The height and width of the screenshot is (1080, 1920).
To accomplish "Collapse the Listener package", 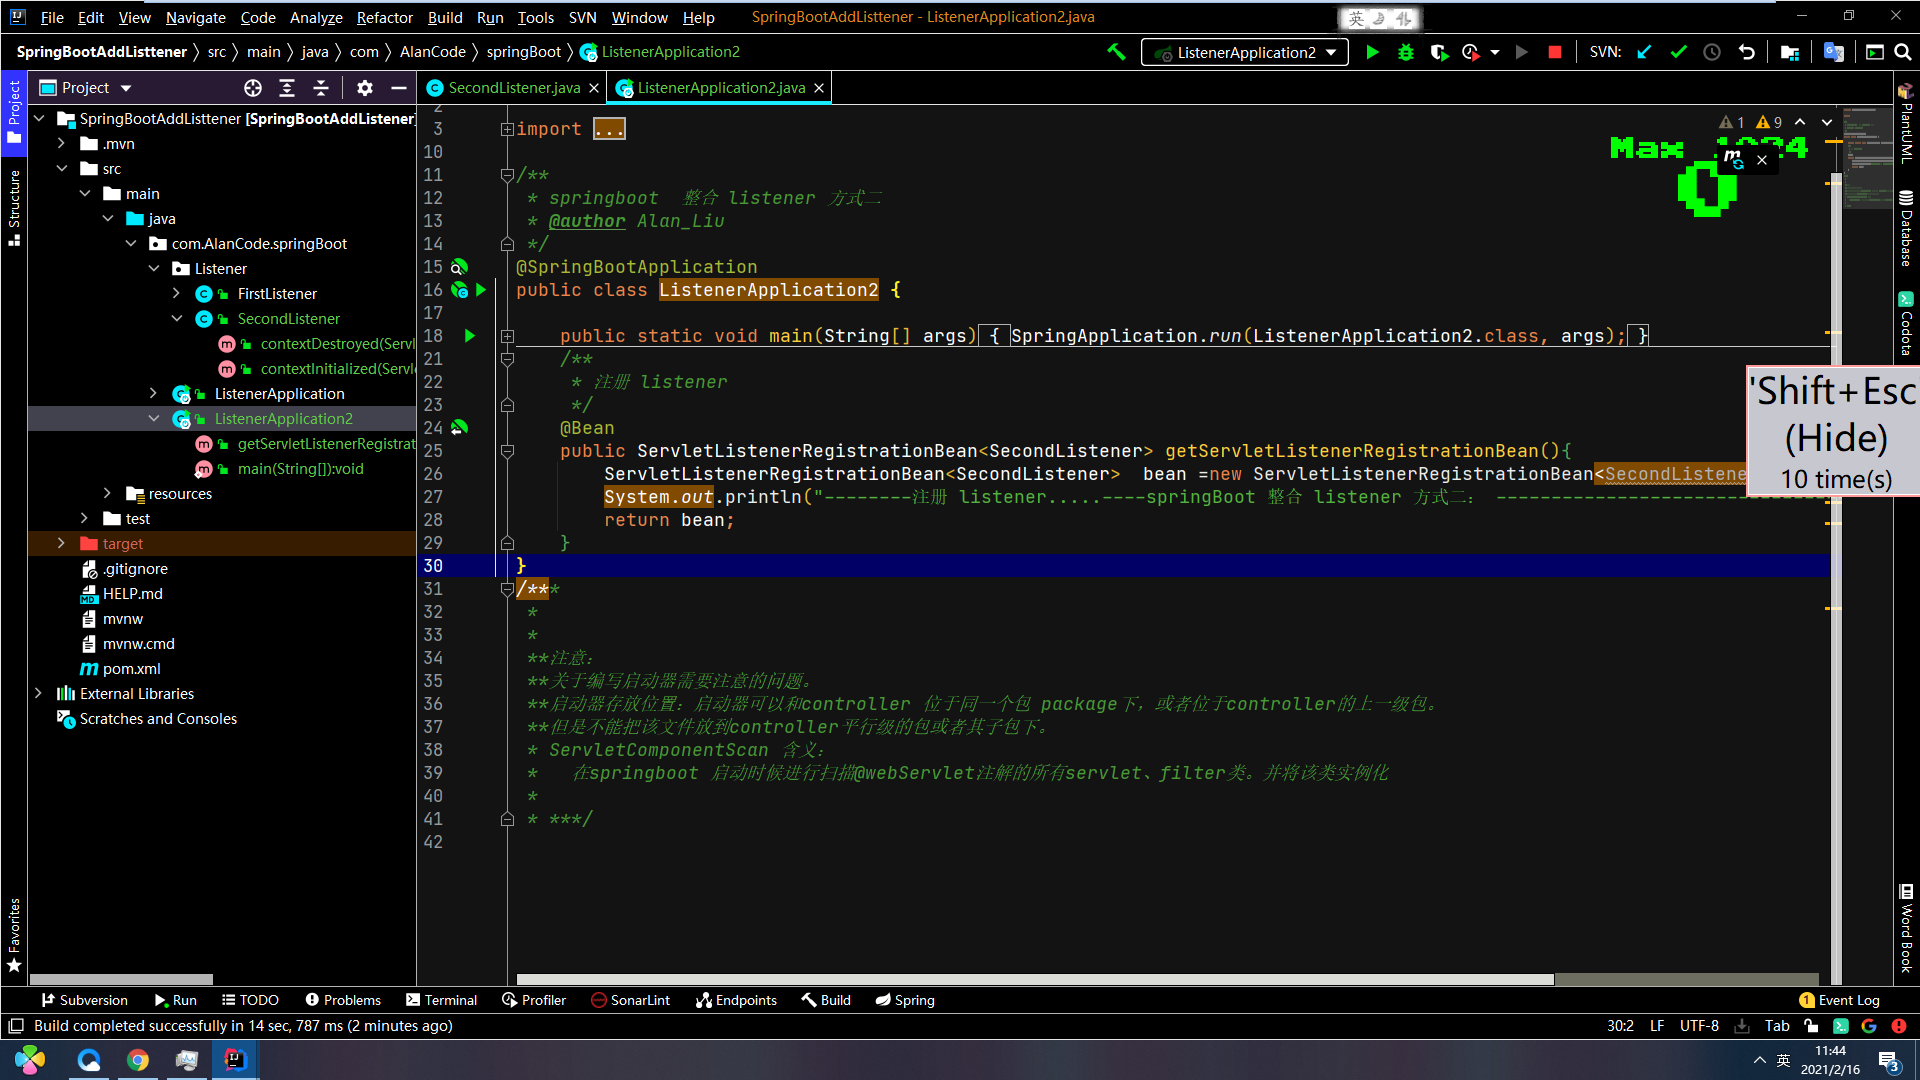I will pyautogui.click(x=154, y=269).
